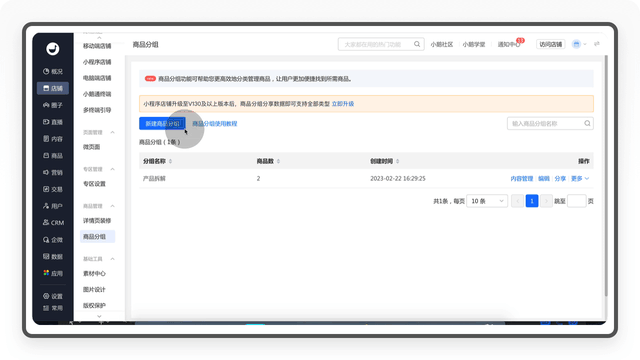The image size is (640, 360).
Task: Focus the 输入商品分组名称 search field
Action: [x=550, y=123]
